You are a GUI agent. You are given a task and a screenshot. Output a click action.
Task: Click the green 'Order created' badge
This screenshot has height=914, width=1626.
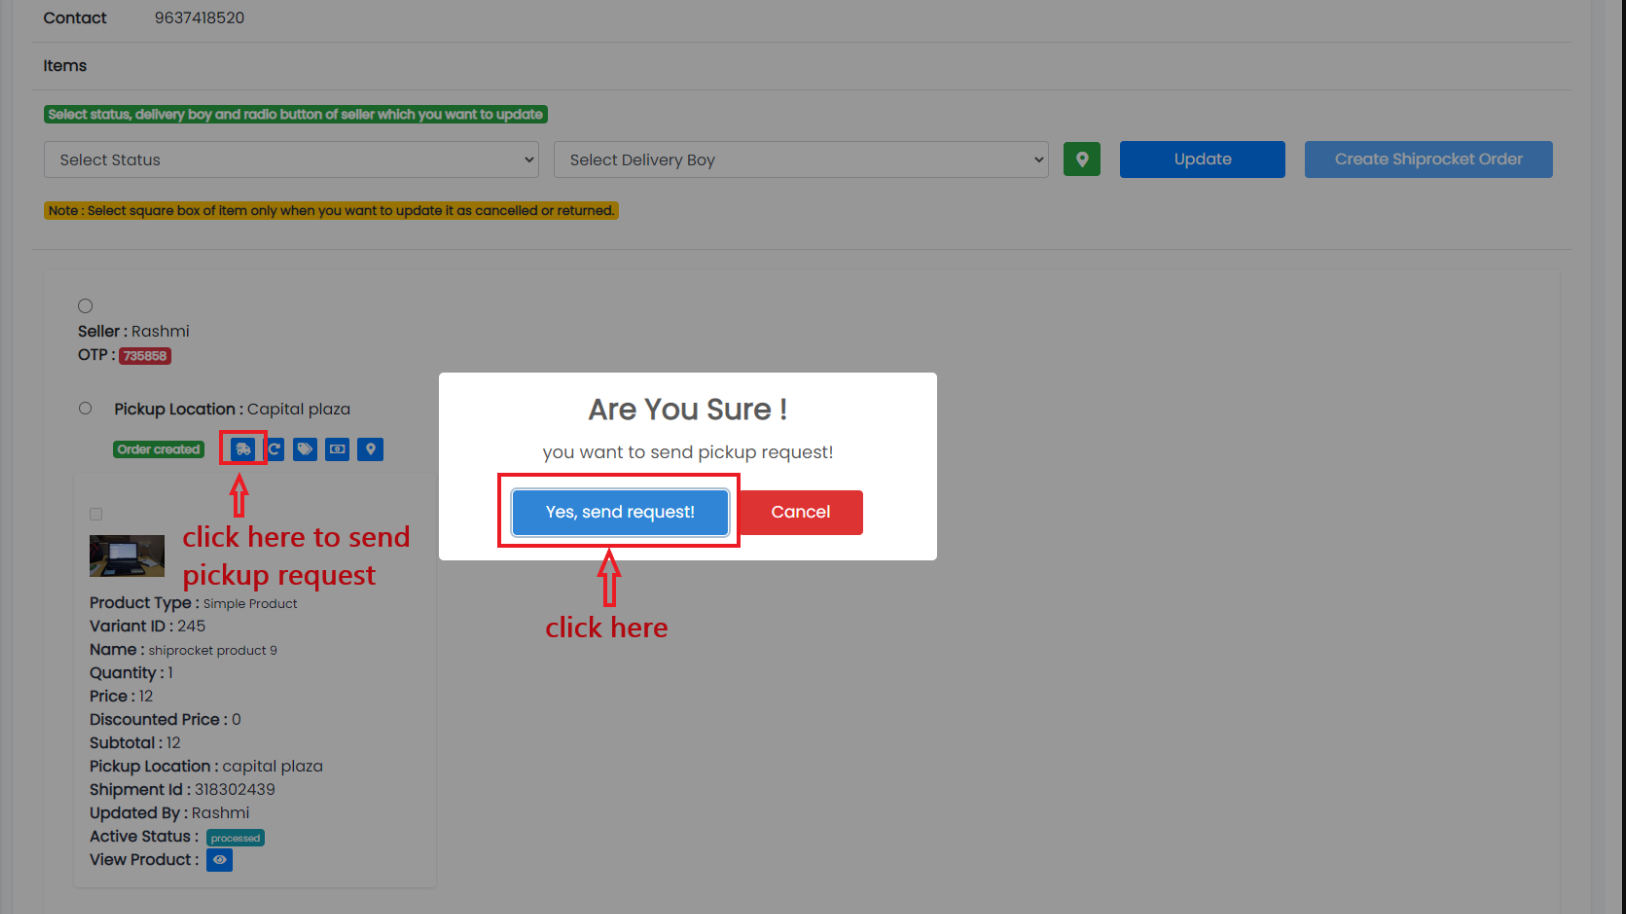(x=158, y=450)
